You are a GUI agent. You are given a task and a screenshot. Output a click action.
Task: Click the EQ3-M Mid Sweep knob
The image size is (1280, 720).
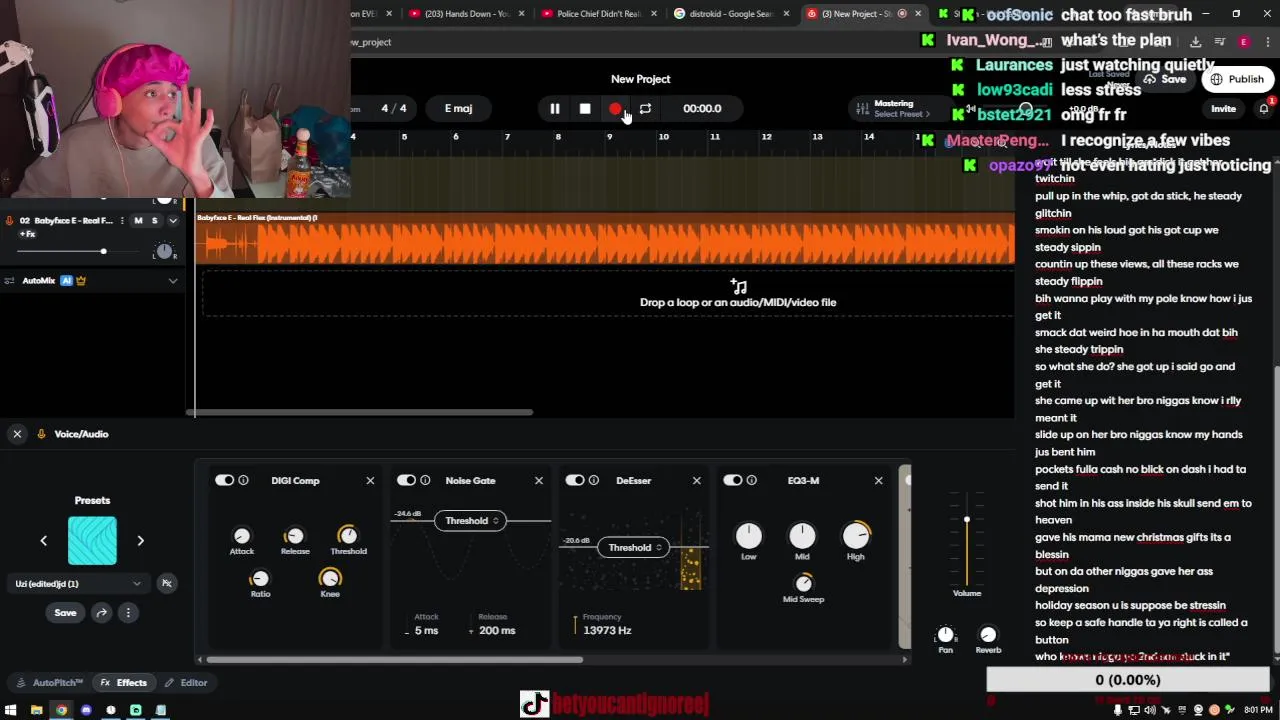tap(804, 583)
